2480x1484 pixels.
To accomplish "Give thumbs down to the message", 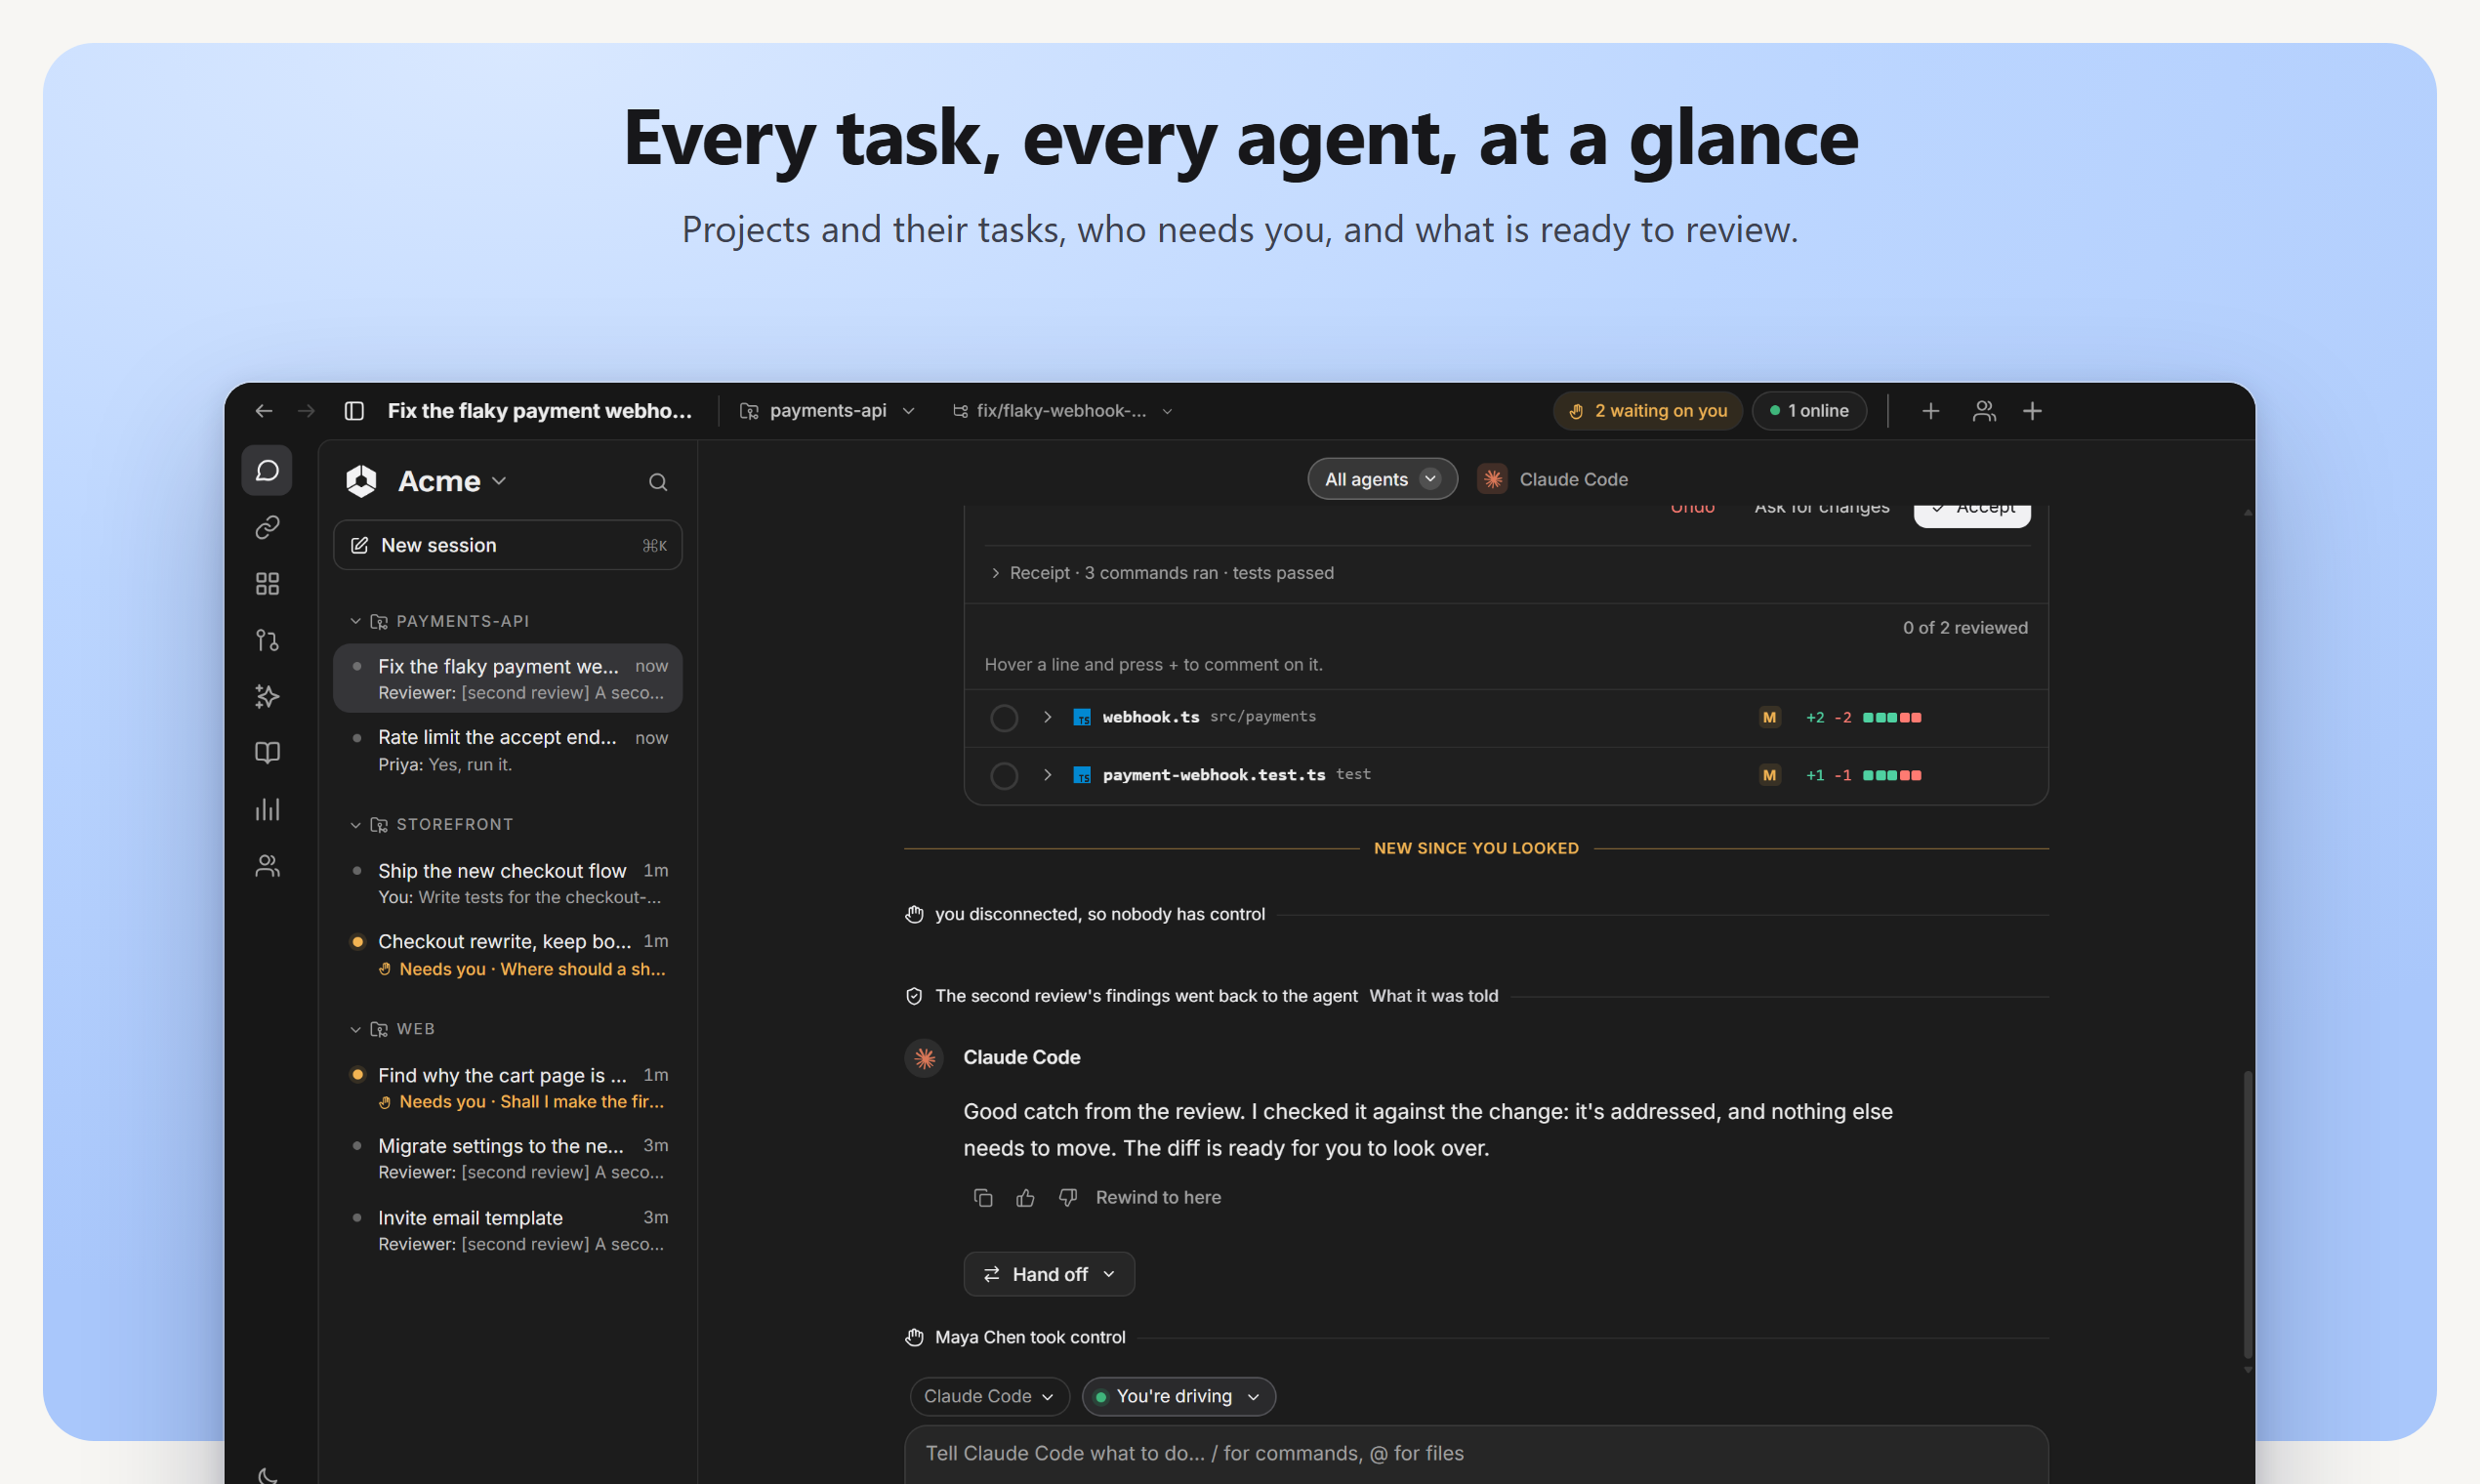I will pyautogui.click(x=1068, y=1198).
